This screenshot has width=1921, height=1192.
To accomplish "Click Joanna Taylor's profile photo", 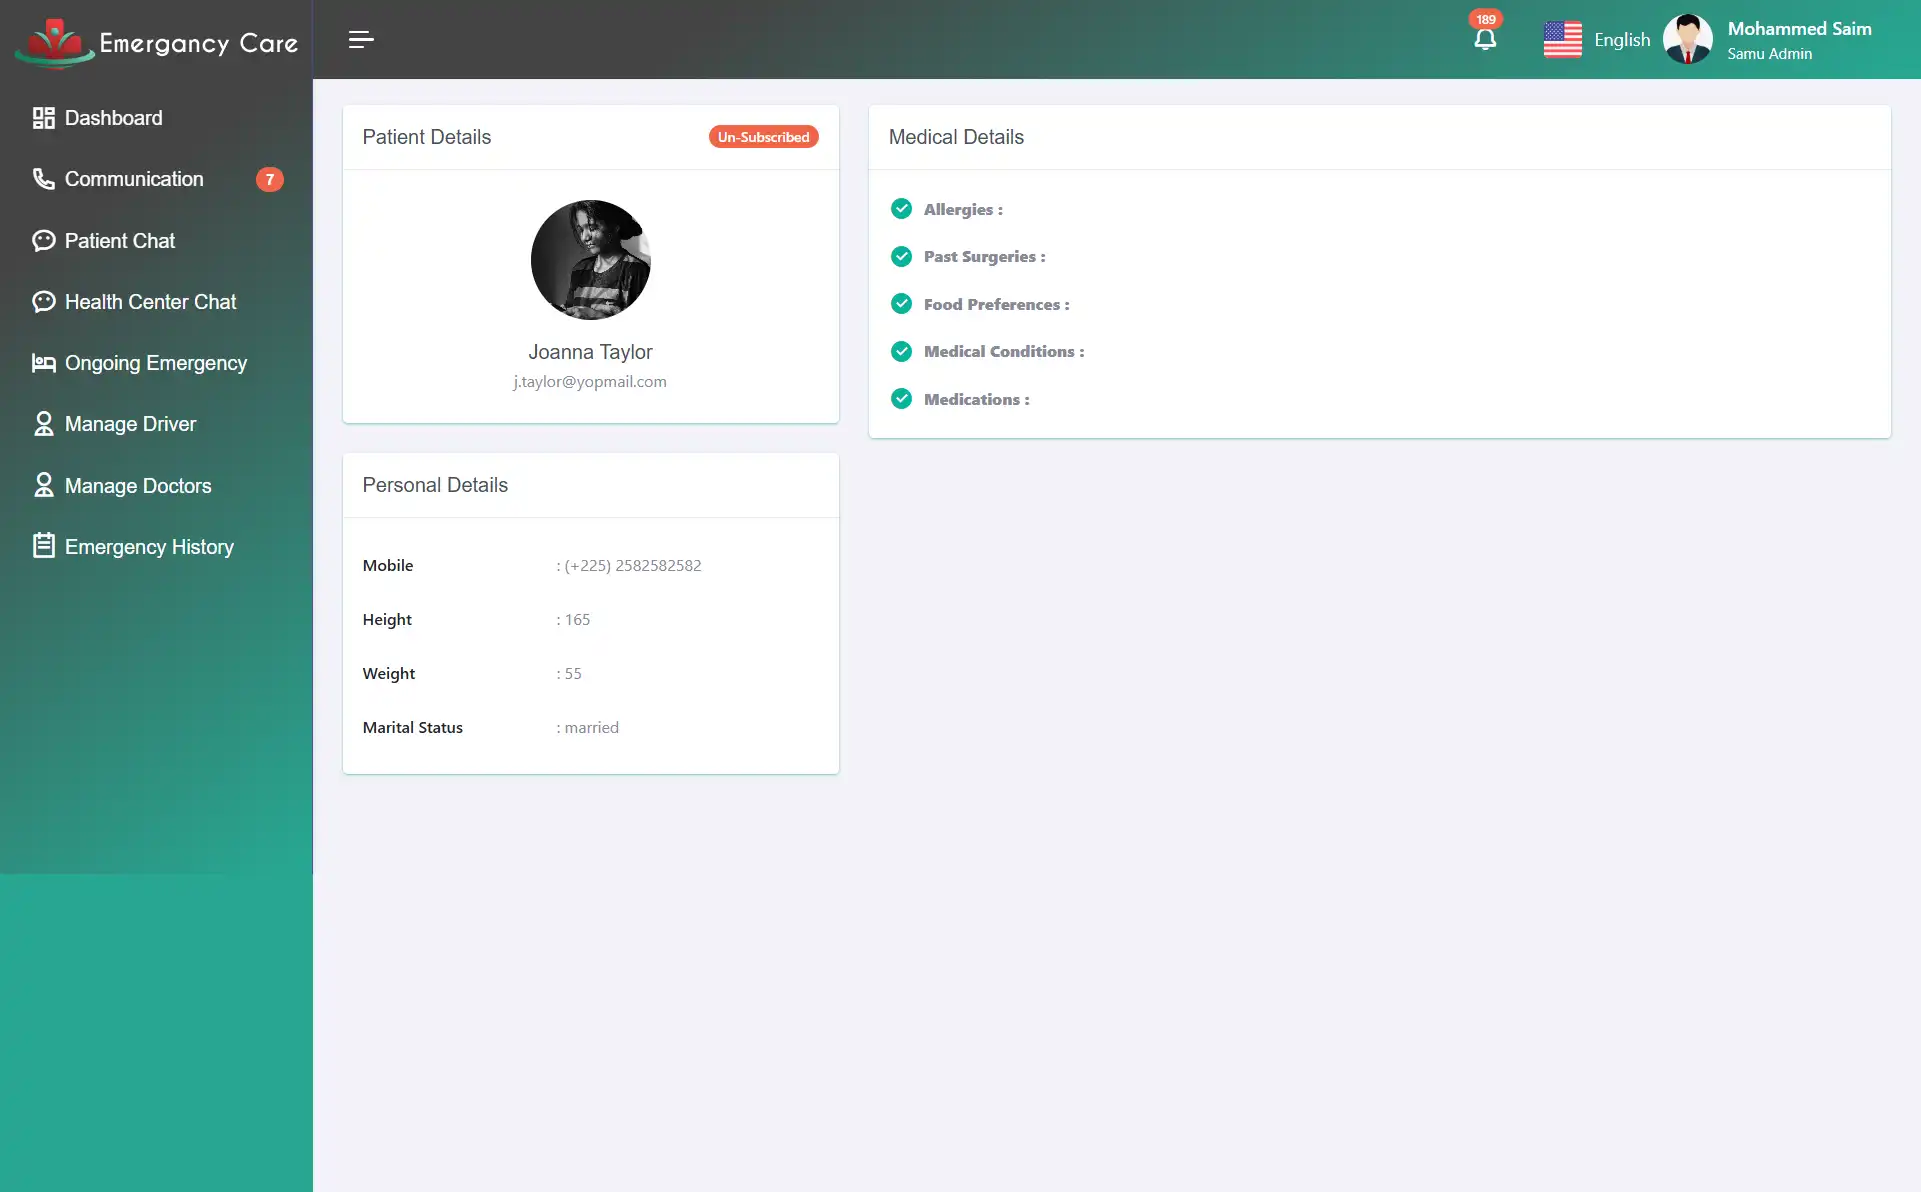I will pos(590,260).
